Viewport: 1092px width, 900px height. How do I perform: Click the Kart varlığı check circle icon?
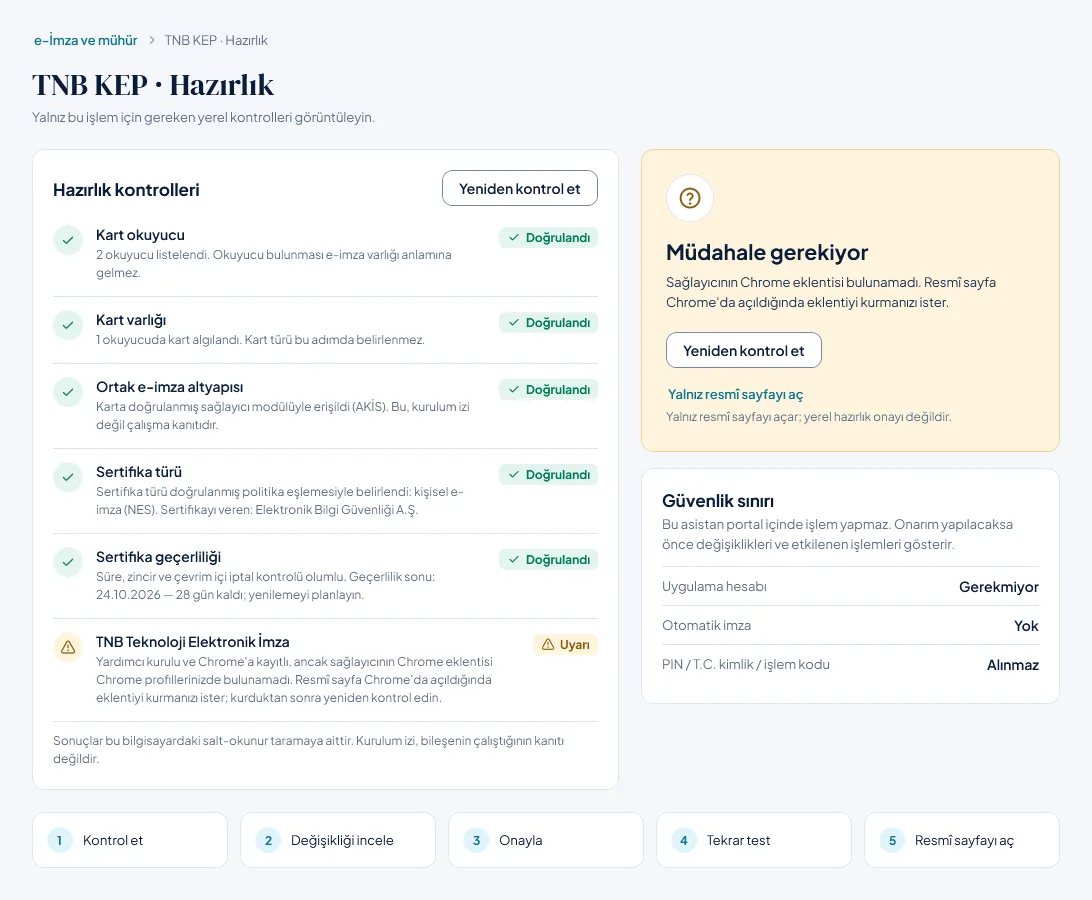pyautogui.click(x=68, y=325)
